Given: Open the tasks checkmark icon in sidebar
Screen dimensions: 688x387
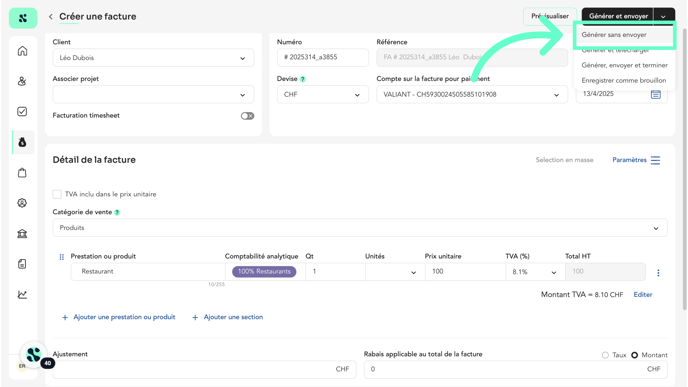Looking at the screenshot, I should click(x=22, y=111).
